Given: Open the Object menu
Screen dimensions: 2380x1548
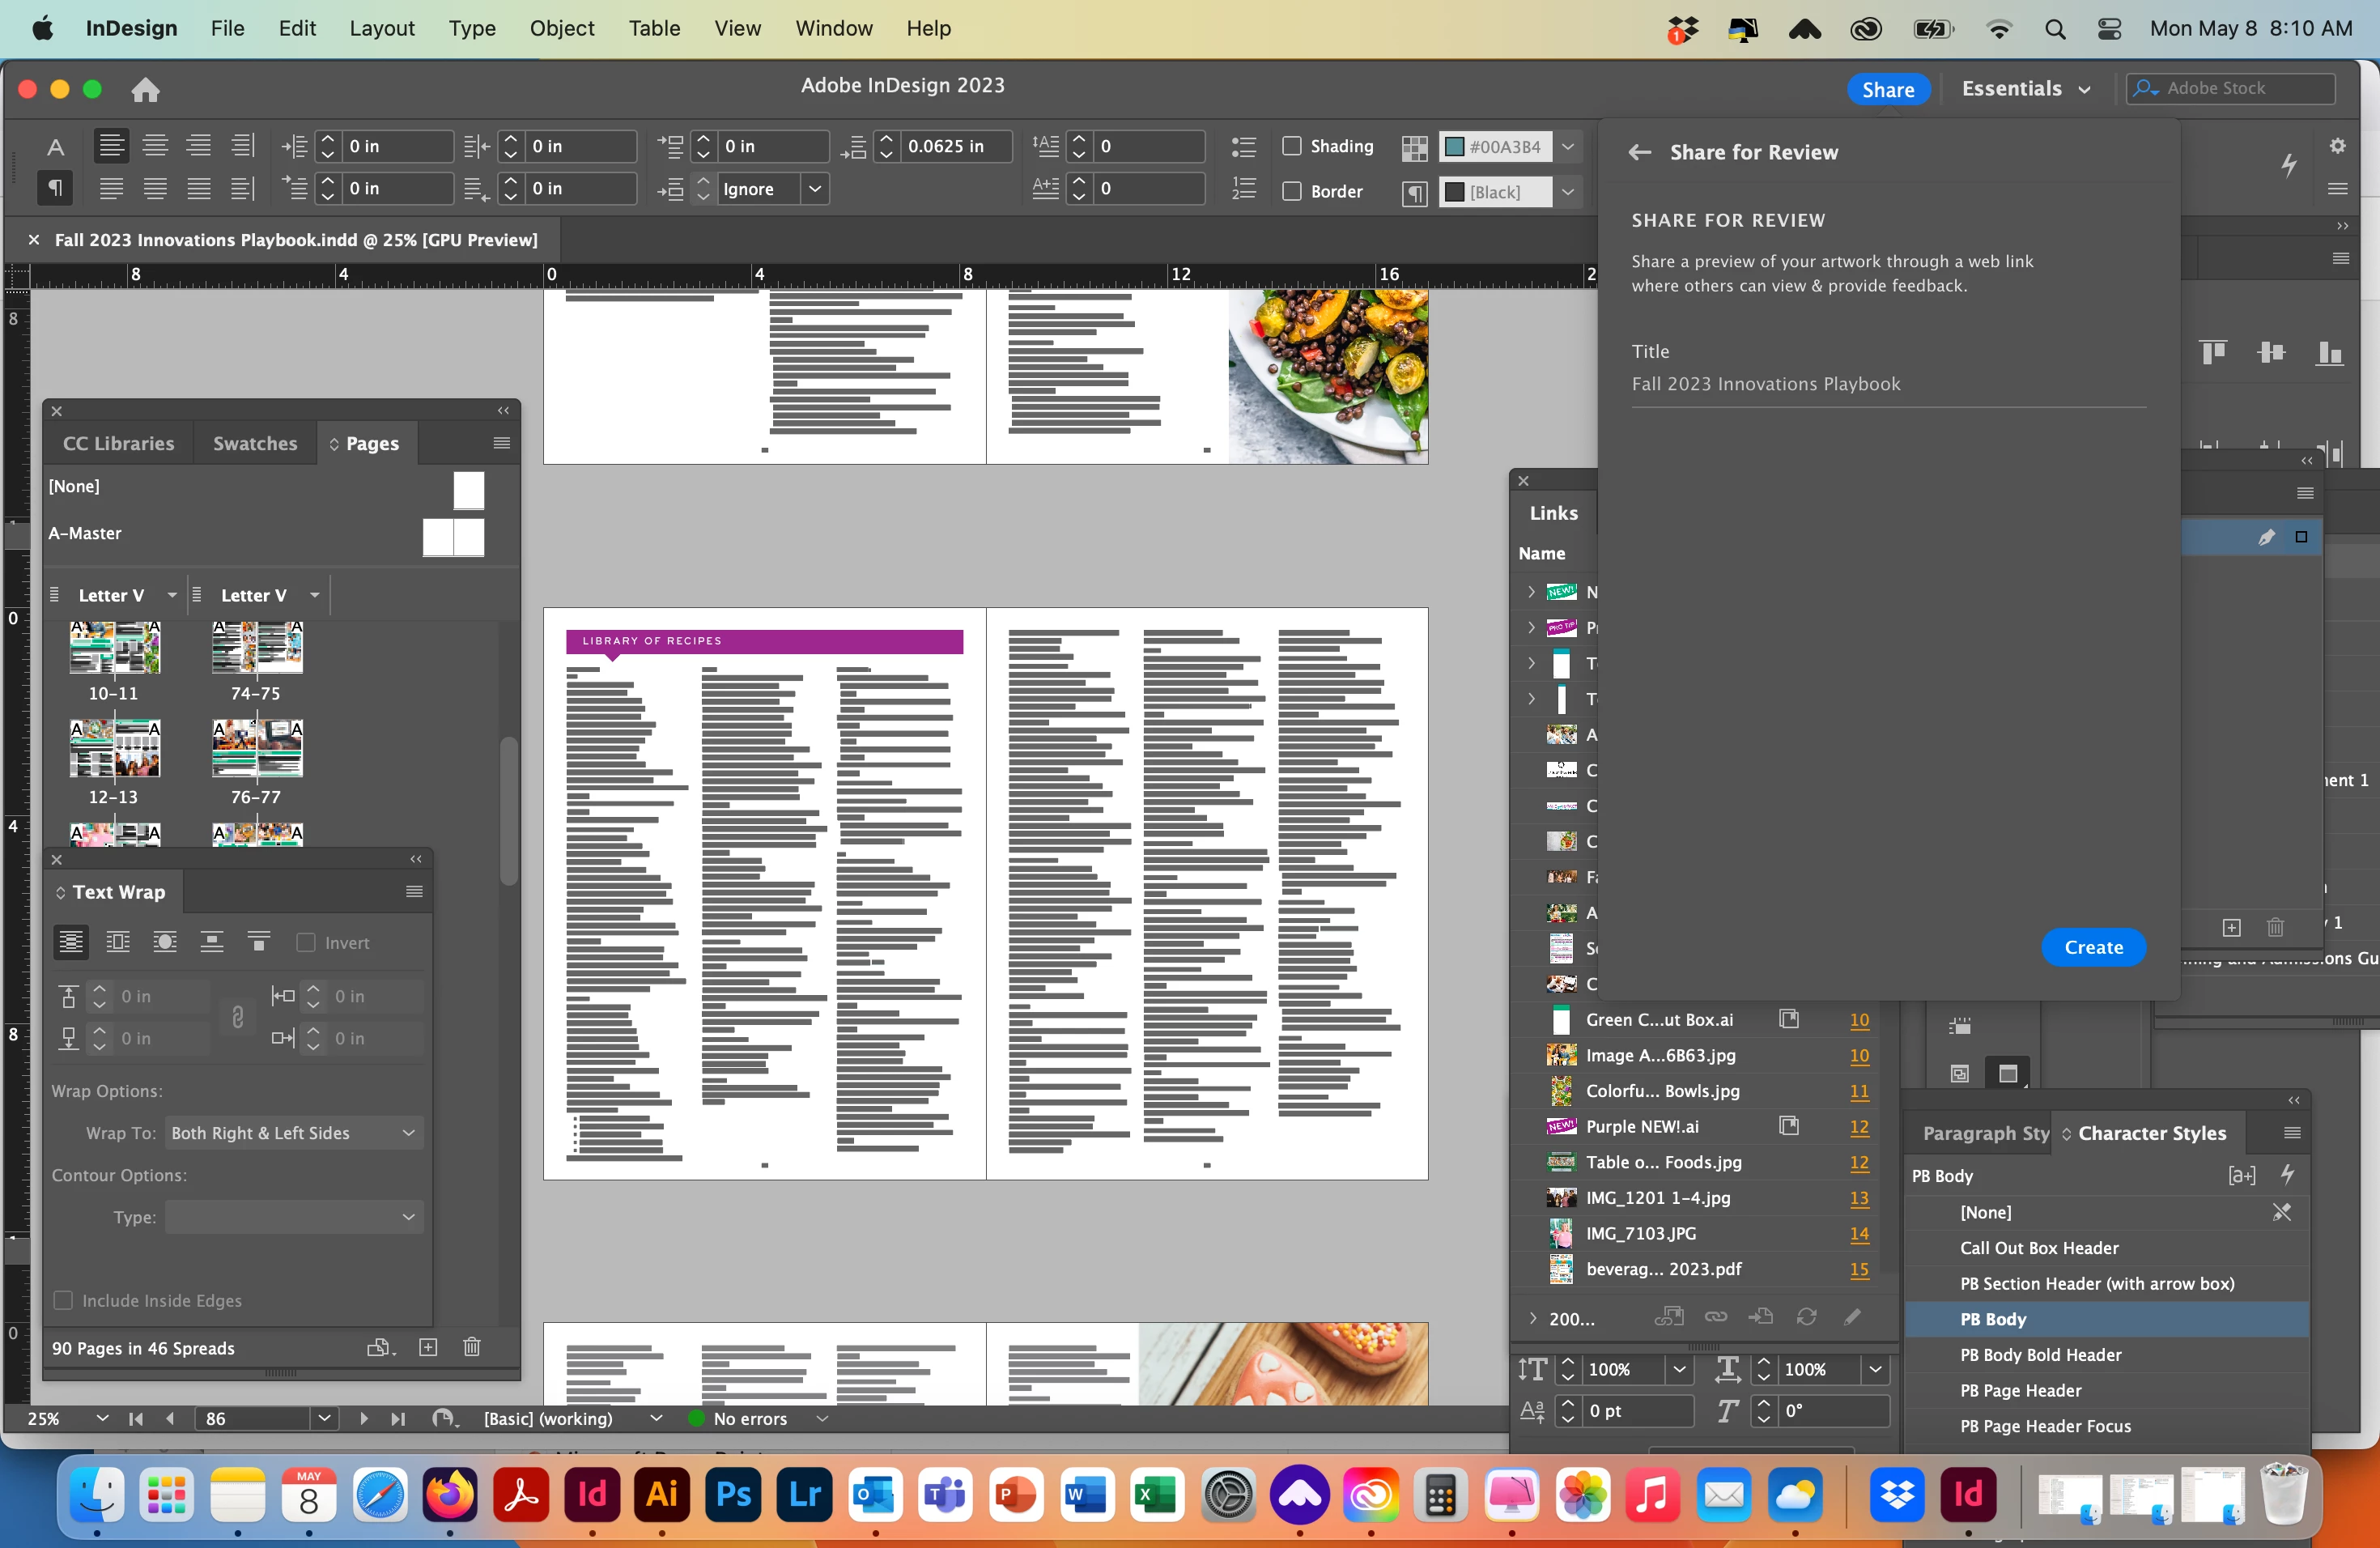Looking at the screenshot, I should [x=561, y=28].
